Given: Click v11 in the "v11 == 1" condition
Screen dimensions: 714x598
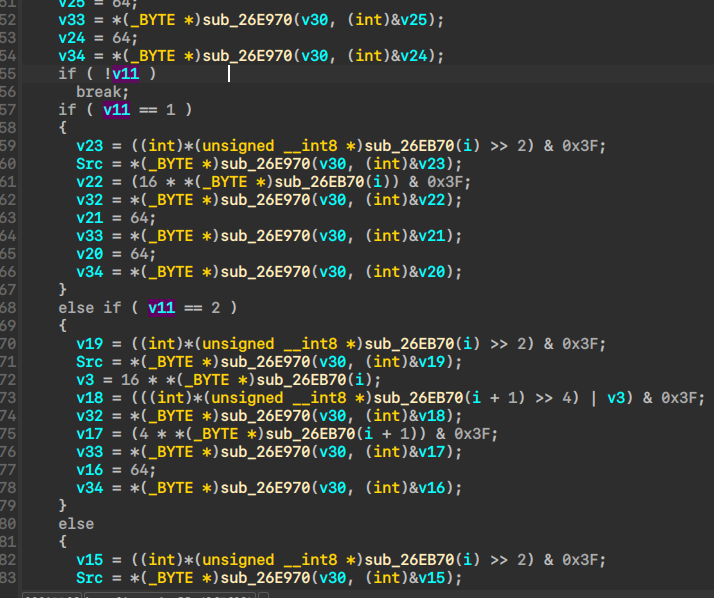Looking at the screenshot, I should coord(117,110).
